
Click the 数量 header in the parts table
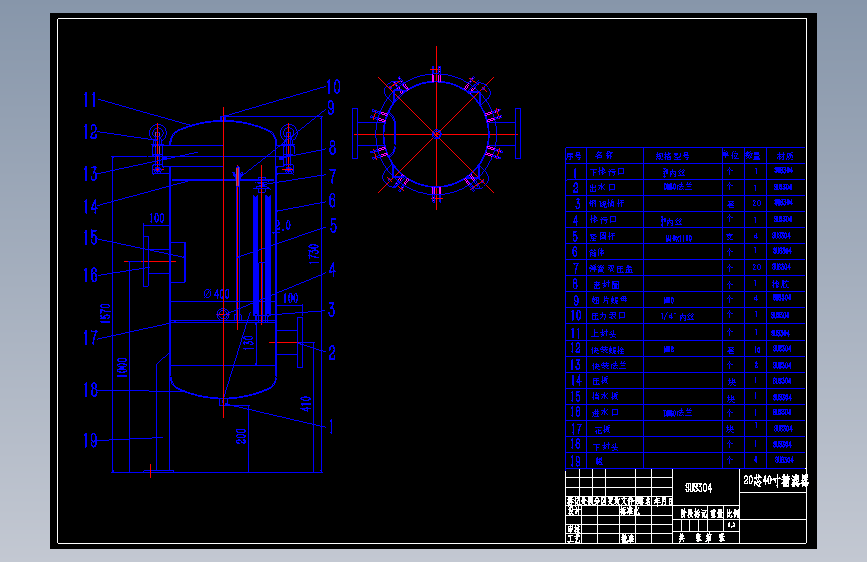tap(753, 157)
